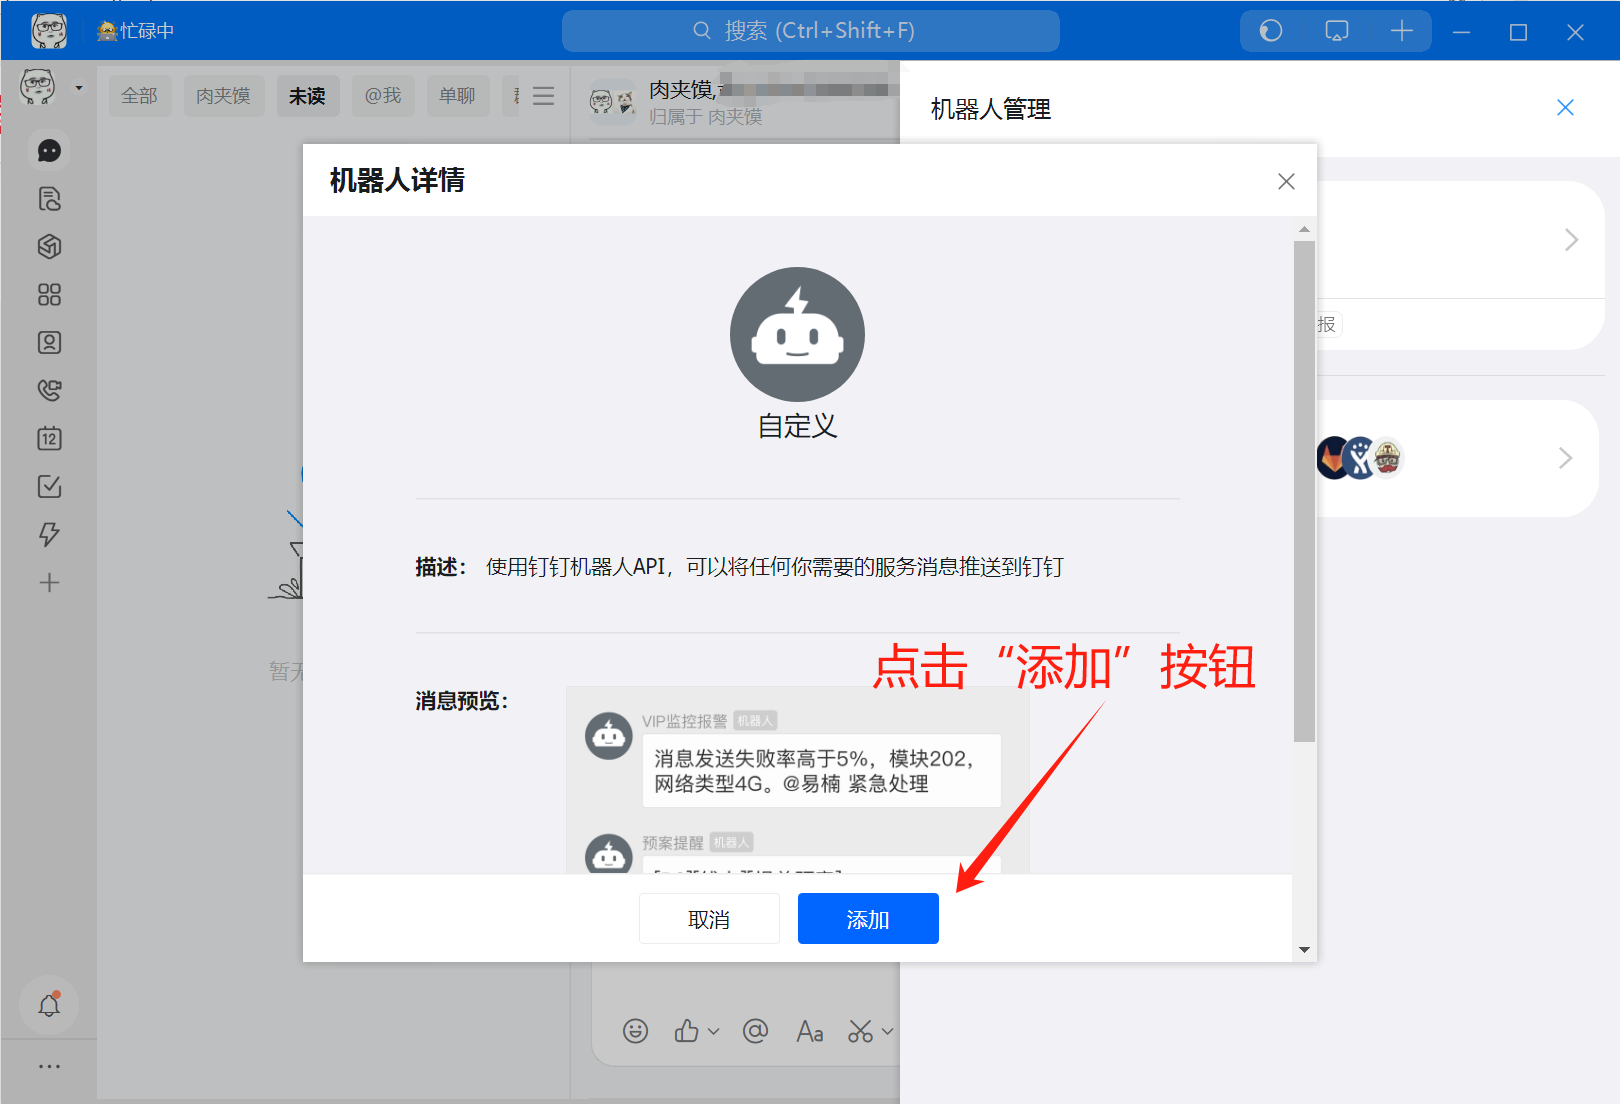Close the 机器人管理 panel
Viewport: 1620px width, 1104px height.
click(1565, 108)
